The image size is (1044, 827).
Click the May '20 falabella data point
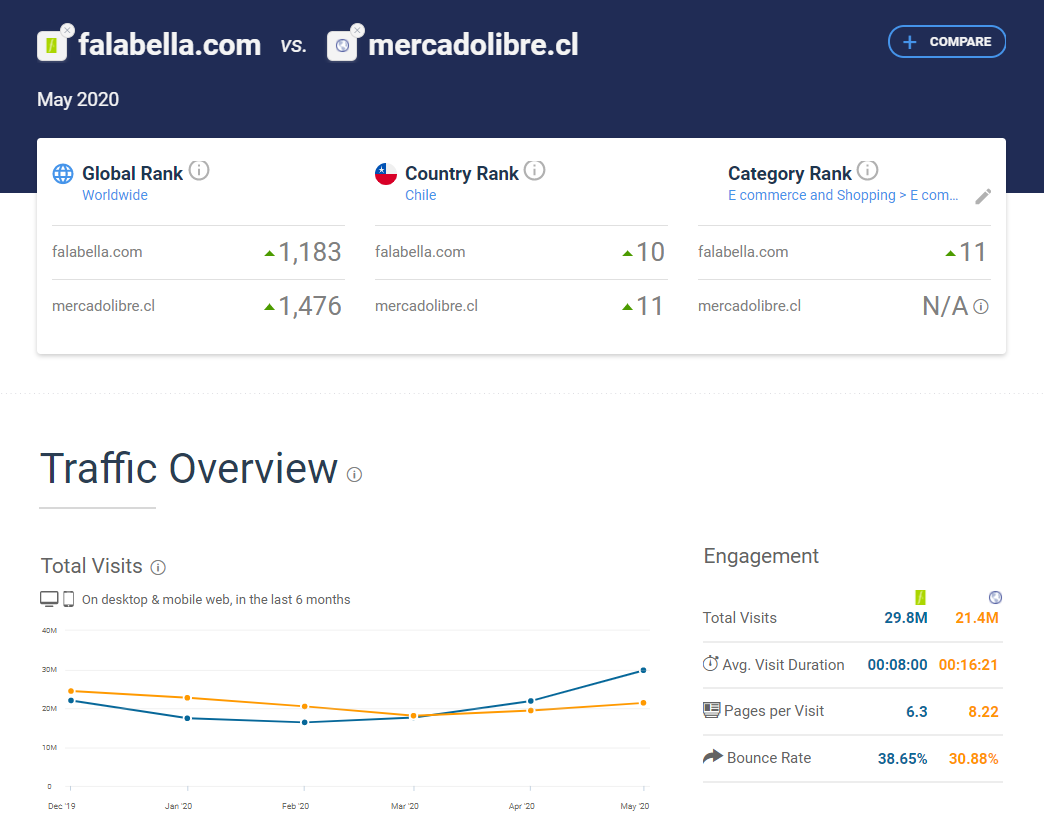[643, 670]
